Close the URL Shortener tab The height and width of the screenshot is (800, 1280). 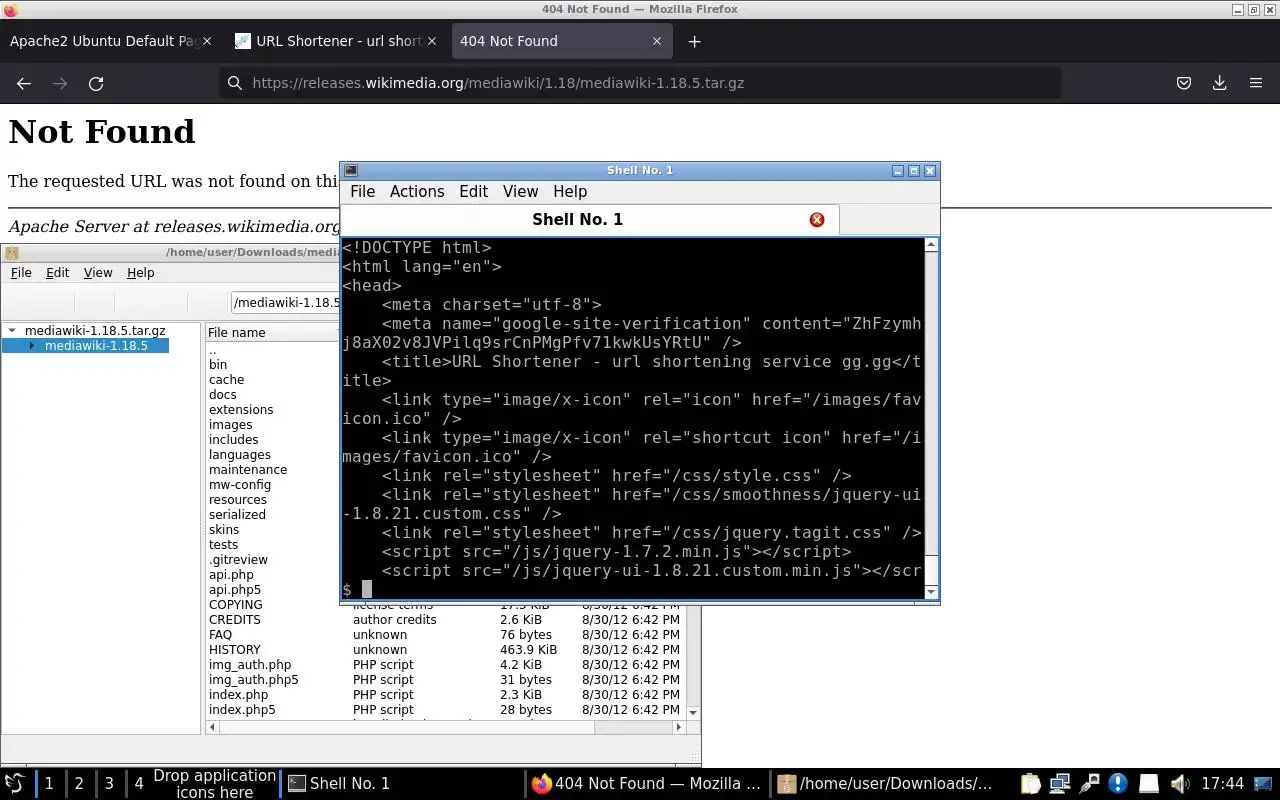432,41
